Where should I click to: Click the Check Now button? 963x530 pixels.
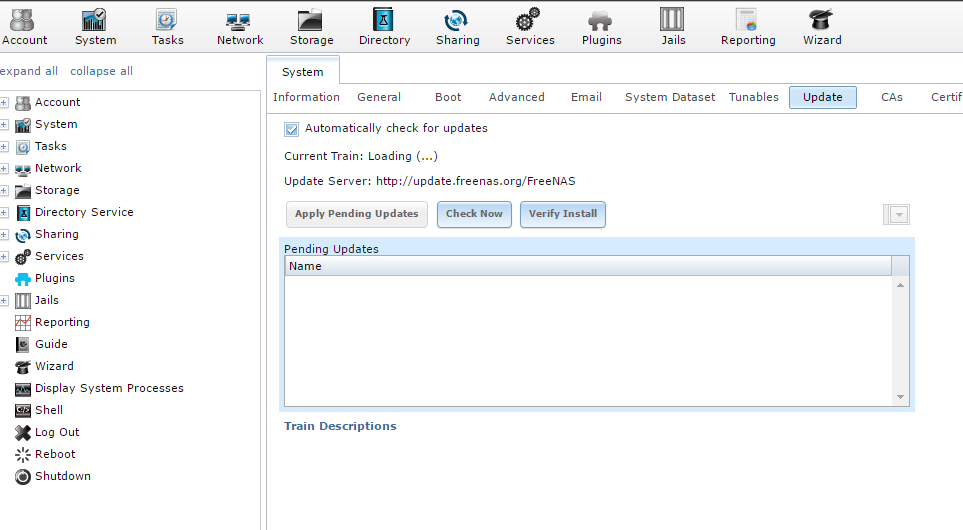point(474,214)
